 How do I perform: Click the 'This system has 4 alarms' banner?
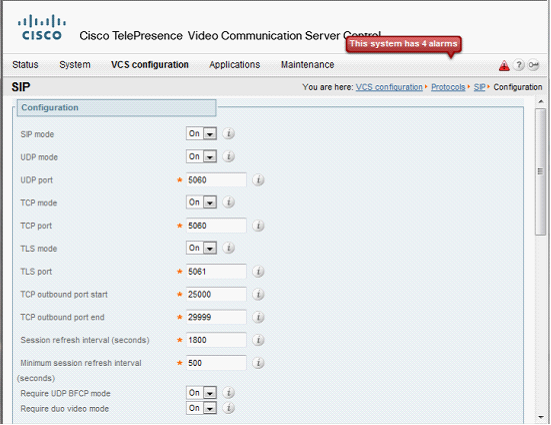pyautogui.click(x=403, y=44)
